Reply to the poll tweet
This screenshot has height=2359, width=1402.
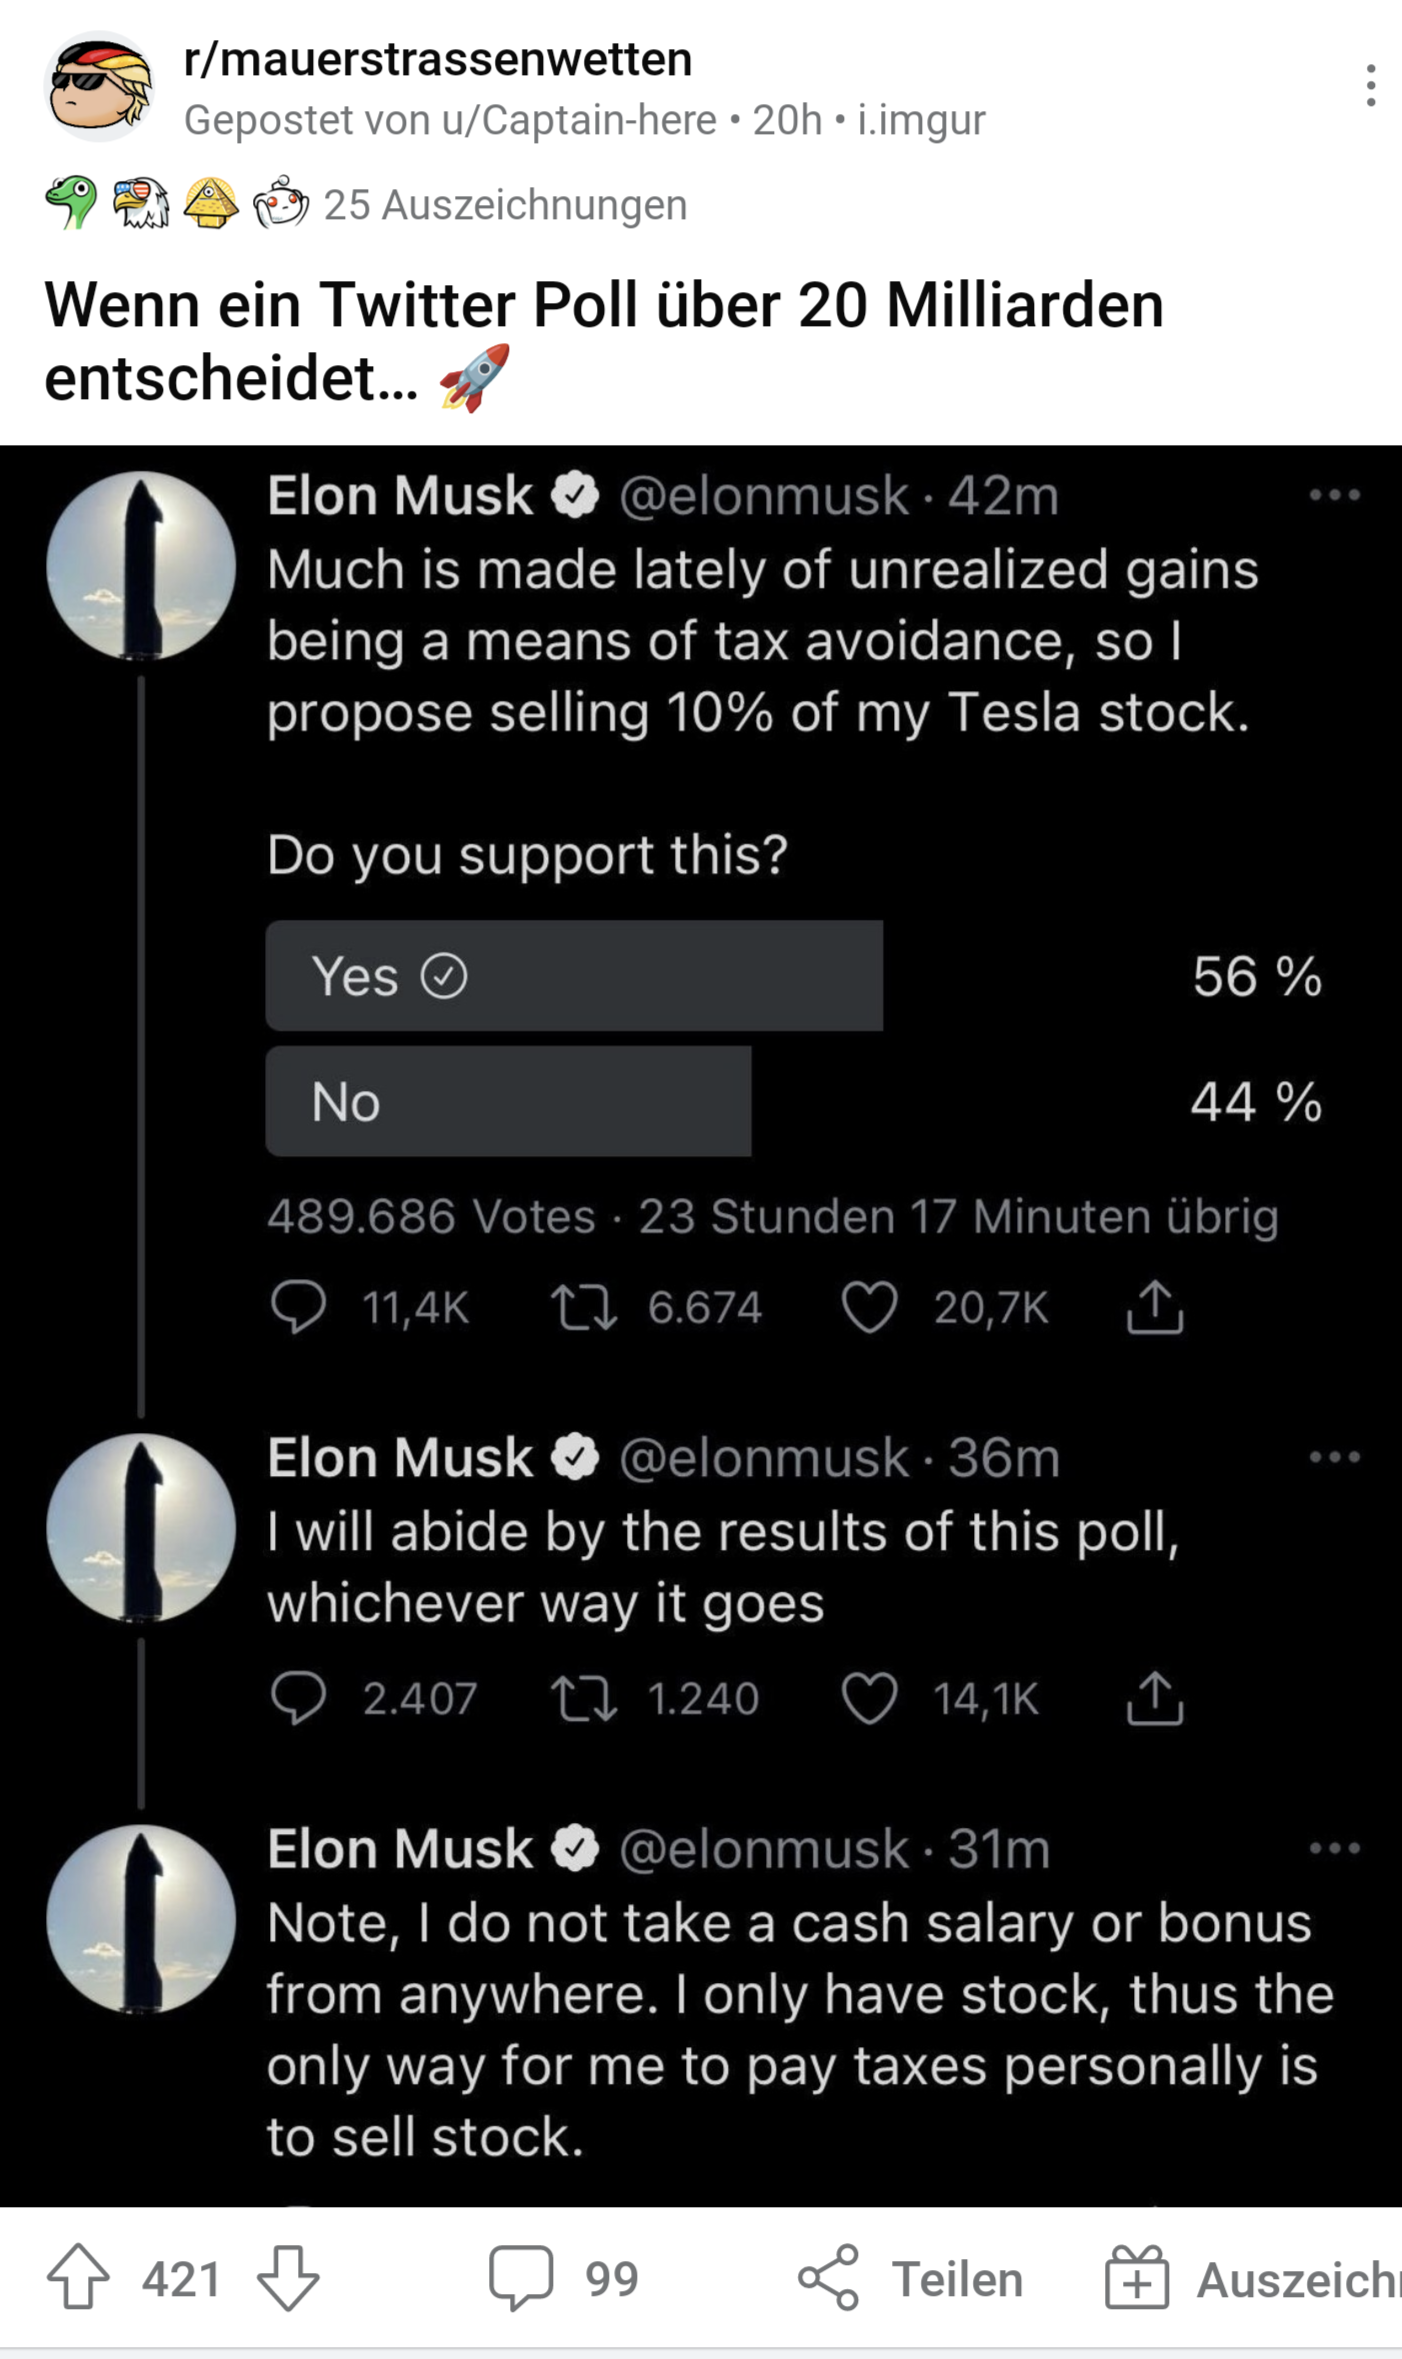tap(298, 1307)
